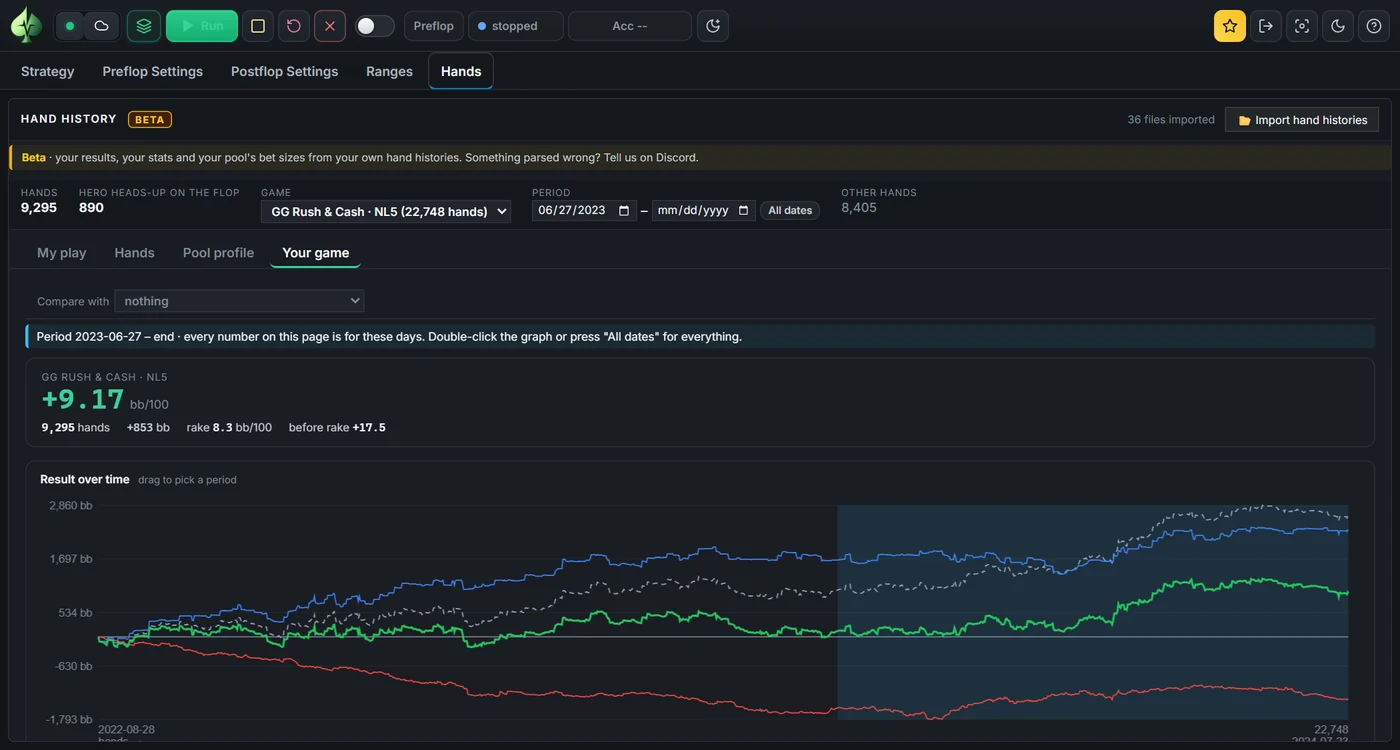Image resolution: width=1400 pixels, height=750 pixels.
Task: Open the Compare with dropdown
Action: tap(240, 301)
